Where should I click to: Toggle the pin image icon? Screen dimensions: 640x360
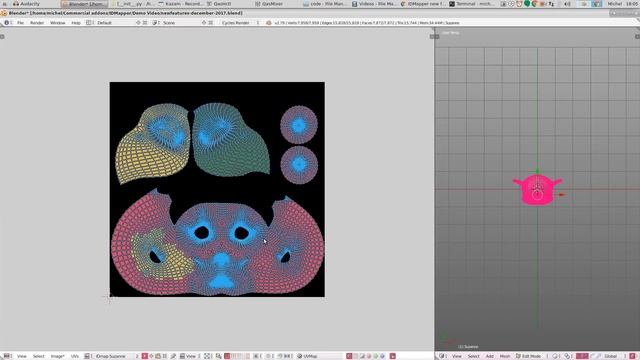point(174,356)
